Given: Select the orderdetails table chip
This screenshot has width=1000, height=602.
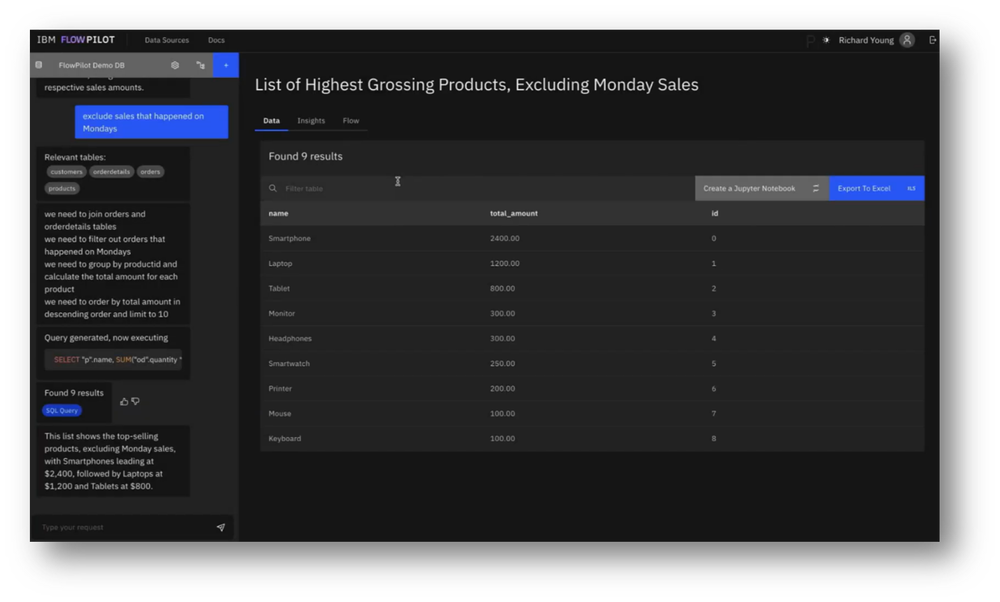Looking at the screenshot, I should pyautogui.click(x=111, y=172).
